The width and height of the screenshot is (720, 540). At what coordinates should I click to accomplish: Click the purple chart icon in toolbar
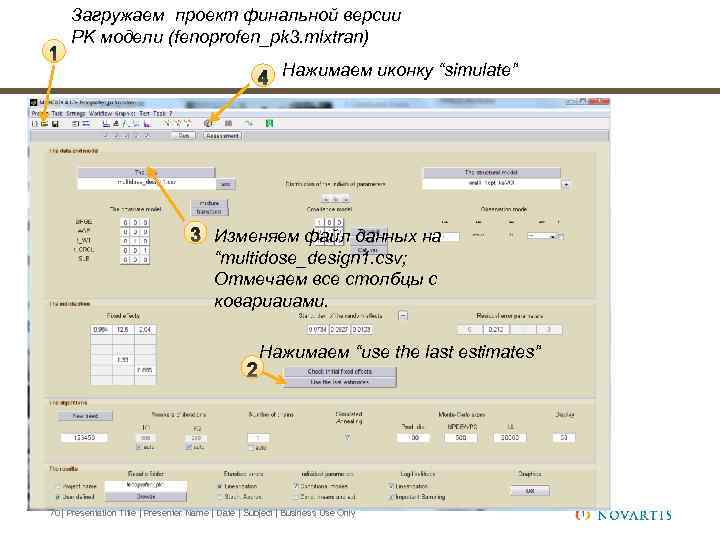[147, 124]
